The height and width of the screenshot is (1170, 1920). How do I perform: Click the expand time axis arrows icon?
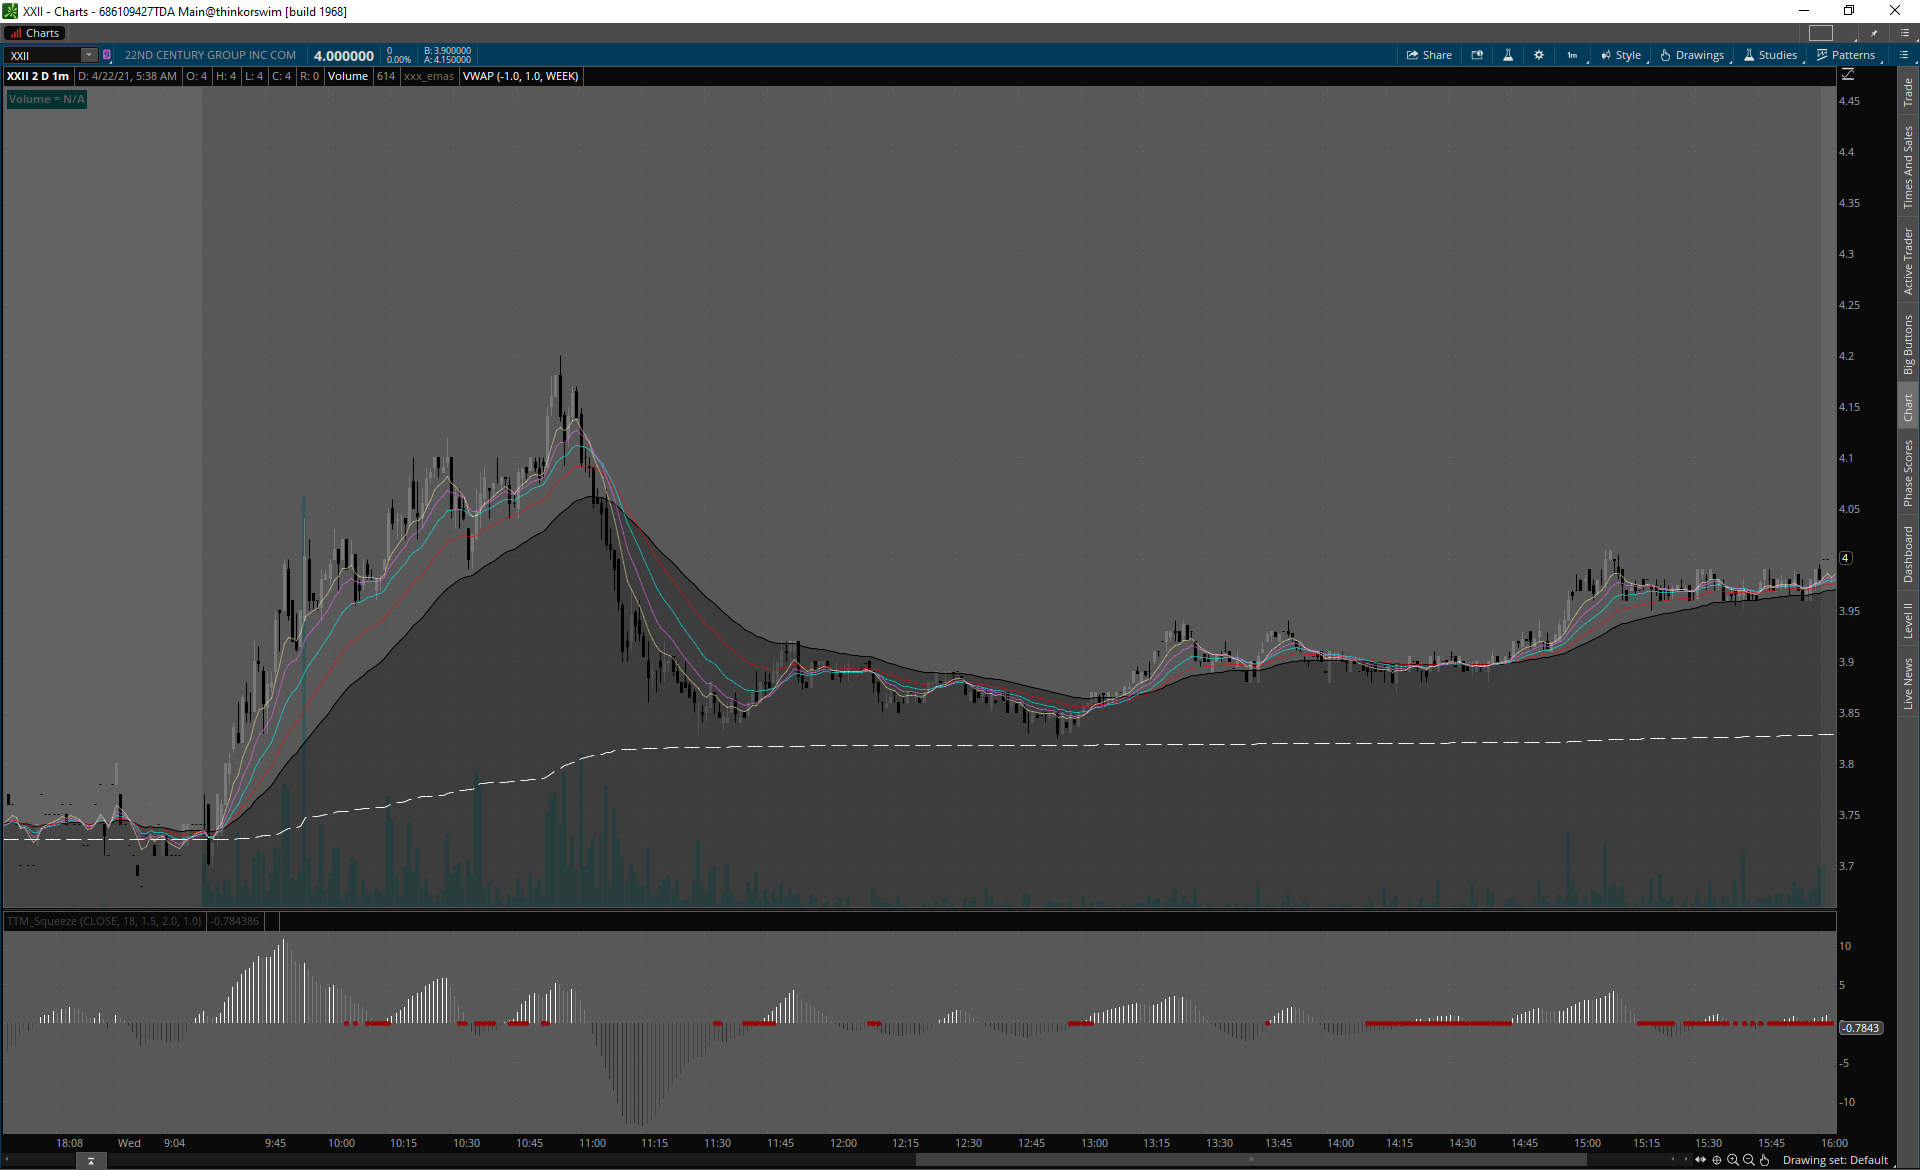click(x=1700, y=1160)
